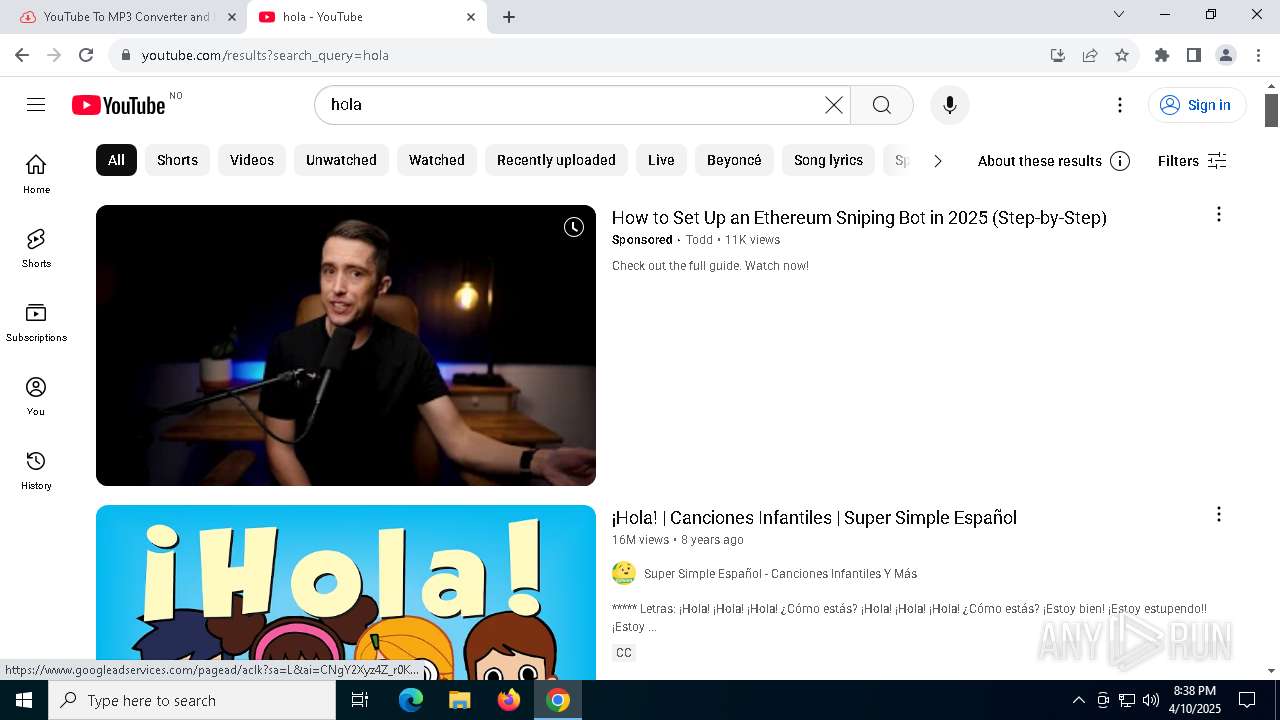Screen dimensions: 1280x720
Task: Select the Unwatched filter chip
Action: 341,160
